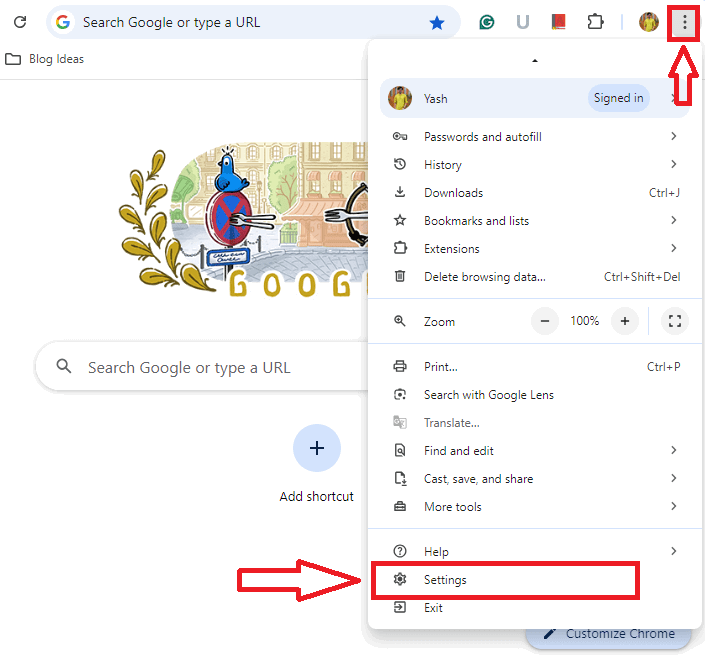
Task: Select the Translate menu item
Action: pyautogui.click(x=534, y=423)
